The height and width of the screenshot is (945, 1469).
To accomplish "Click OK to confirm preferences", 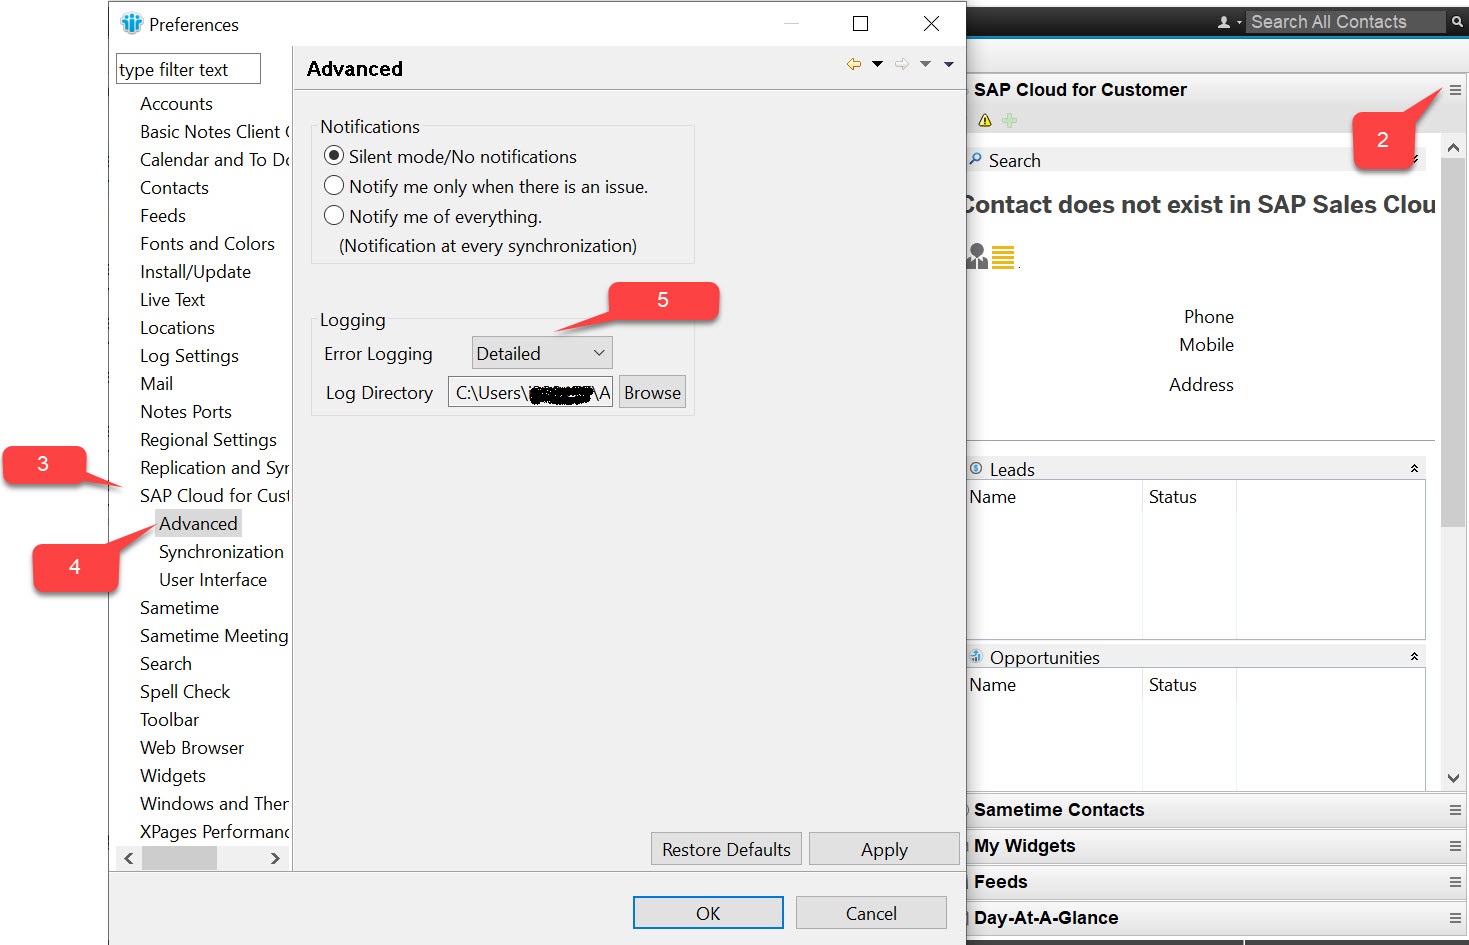I will click(x=708, y=913).
